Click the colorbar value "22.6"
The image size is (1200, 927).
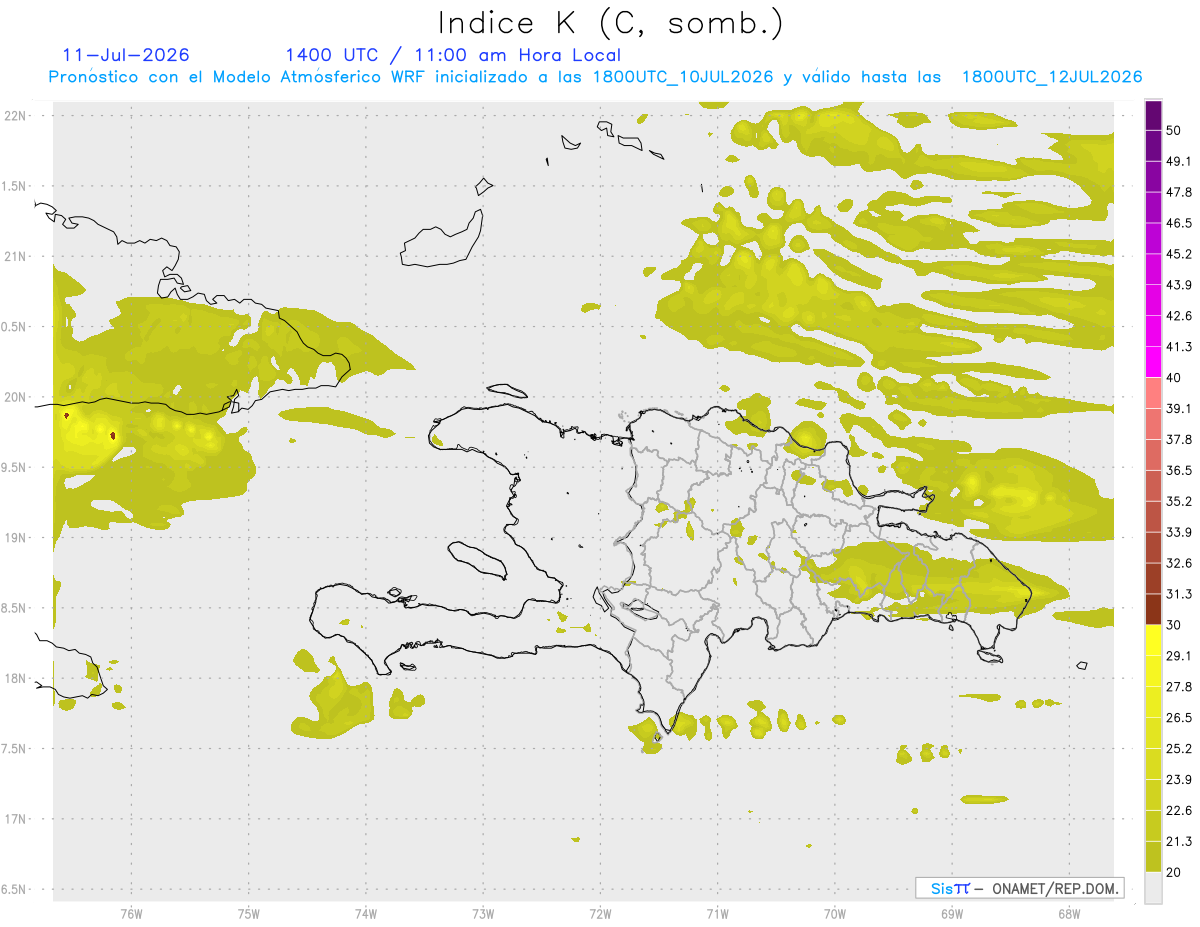[1180, 811]
